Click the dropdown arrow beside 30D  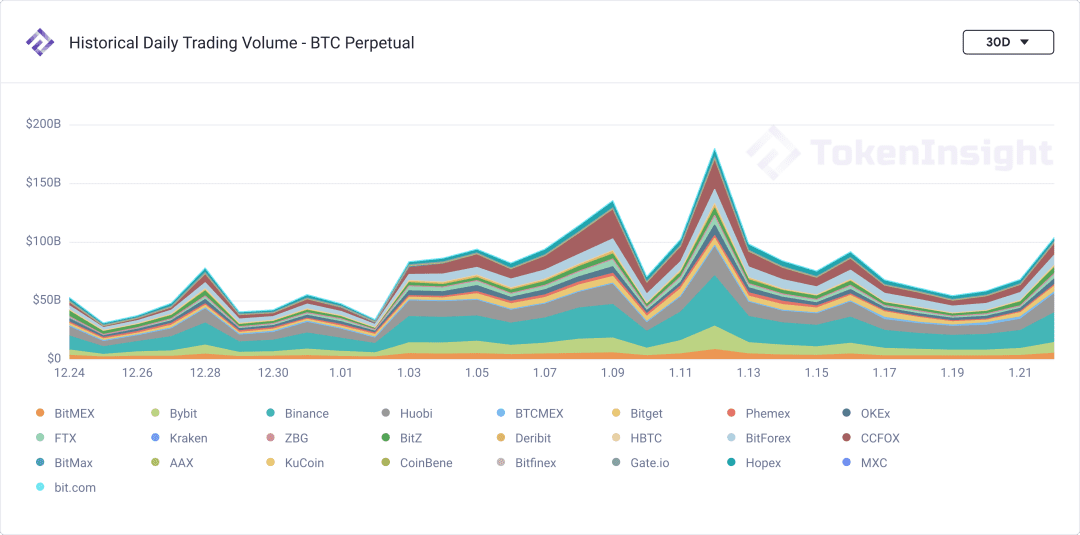click(x=1024, y=42)
